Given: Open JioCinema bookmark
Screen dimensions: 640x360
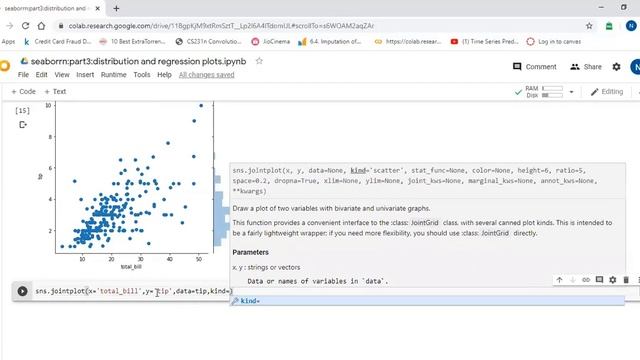Looking at the screenshot, I should (271, 42).
